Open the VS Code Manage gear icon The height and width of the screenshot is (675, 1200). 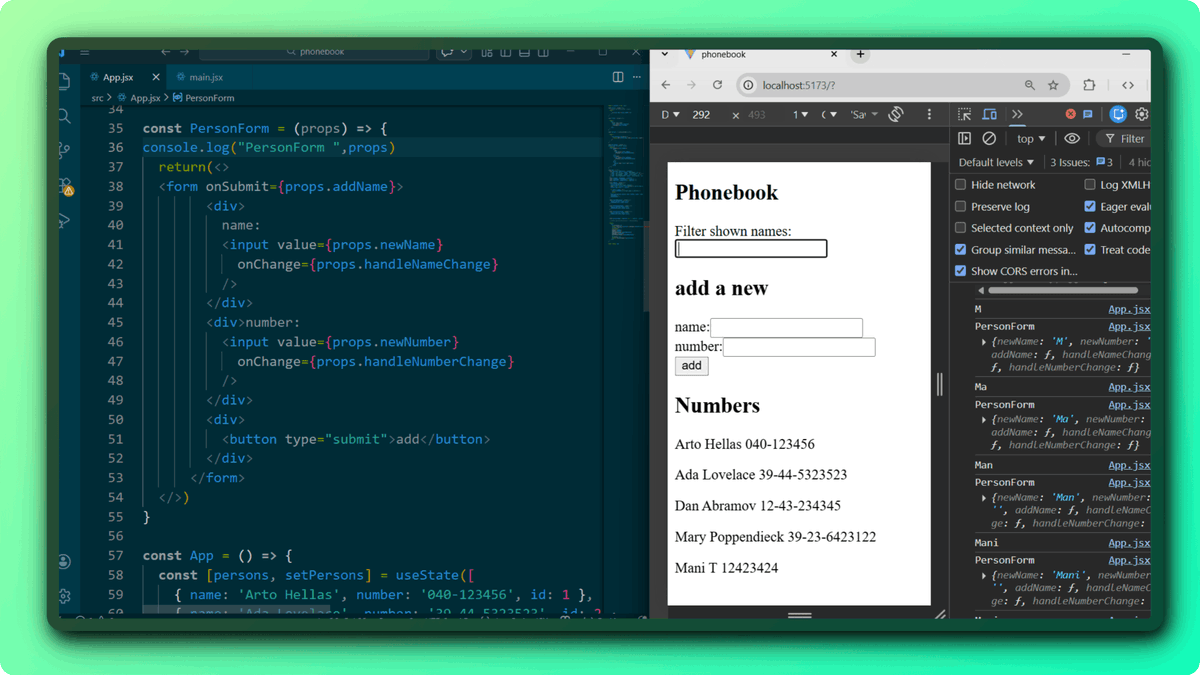coord(65,596)
